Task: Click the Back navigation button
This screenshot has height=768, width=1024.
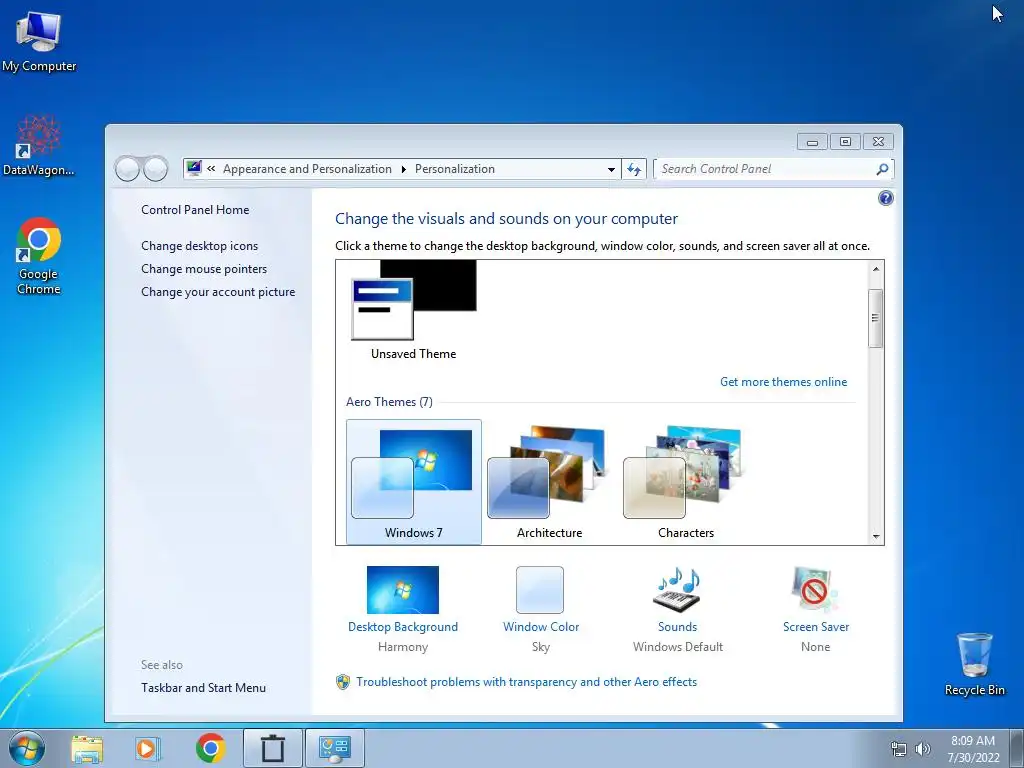Action: (127, 169)
